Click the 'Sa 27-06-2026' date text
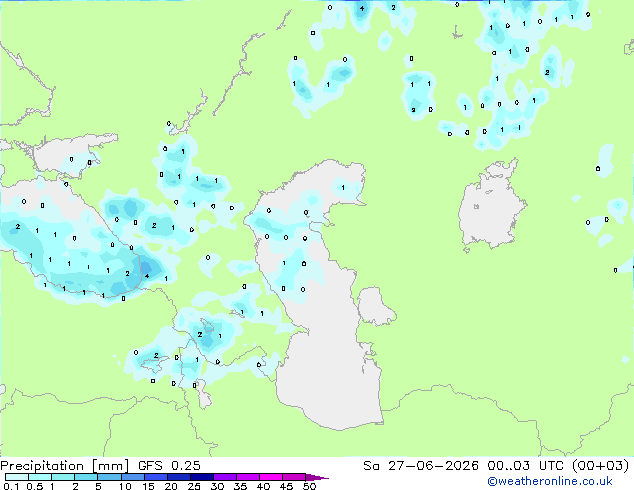 point(421,466)
